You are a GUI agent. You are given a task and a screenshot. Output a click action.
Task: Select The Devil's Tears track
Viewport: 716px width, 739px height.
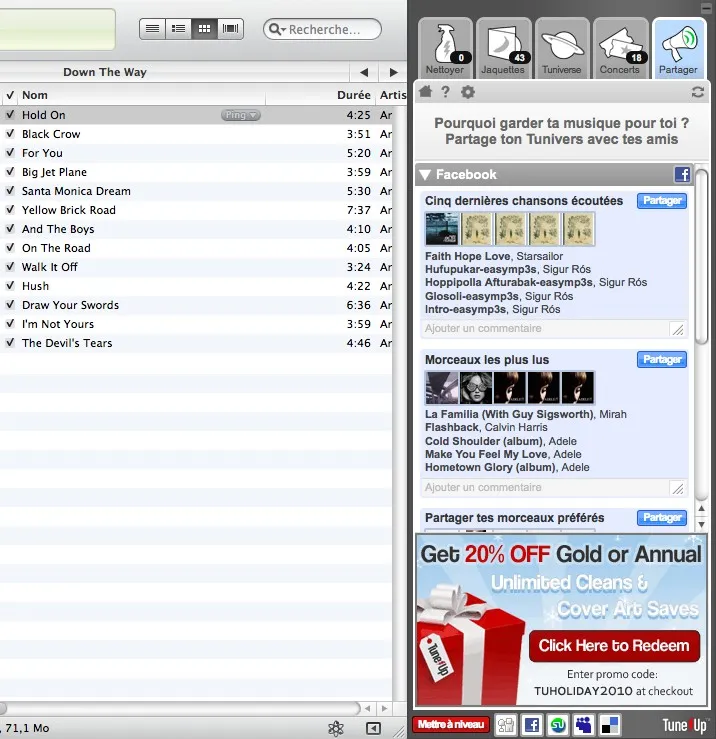coord(196,343)
